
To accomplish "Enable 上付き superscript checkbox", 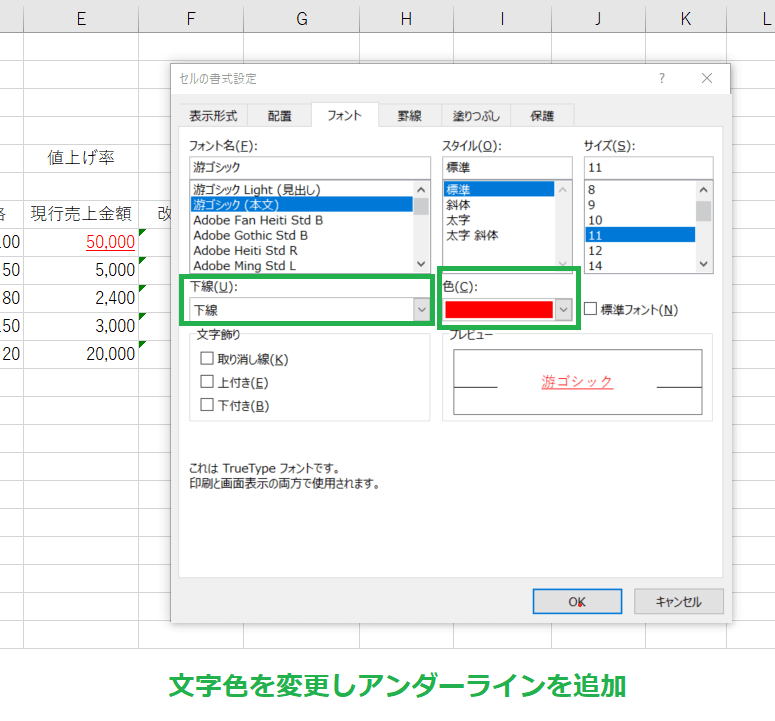I will click(x=207, y=382).
